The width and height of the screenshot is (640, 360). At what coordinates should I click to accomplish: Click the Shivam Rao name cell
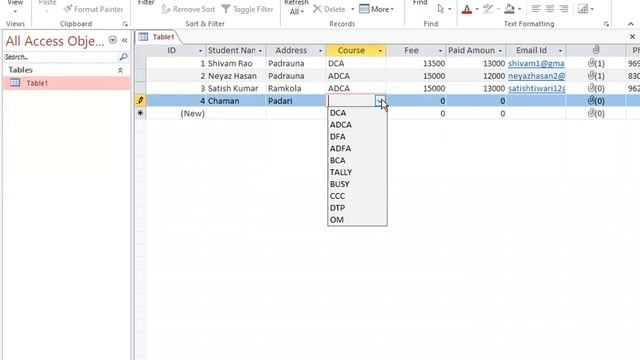tap(236, 63)
